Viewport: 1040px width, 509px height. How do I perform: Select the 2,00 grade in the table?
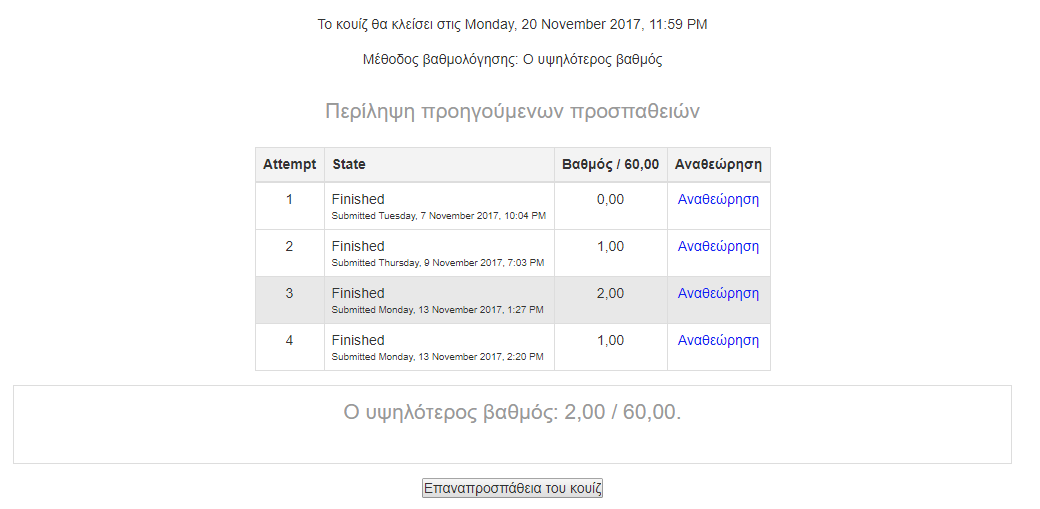[x=610, y=293]
